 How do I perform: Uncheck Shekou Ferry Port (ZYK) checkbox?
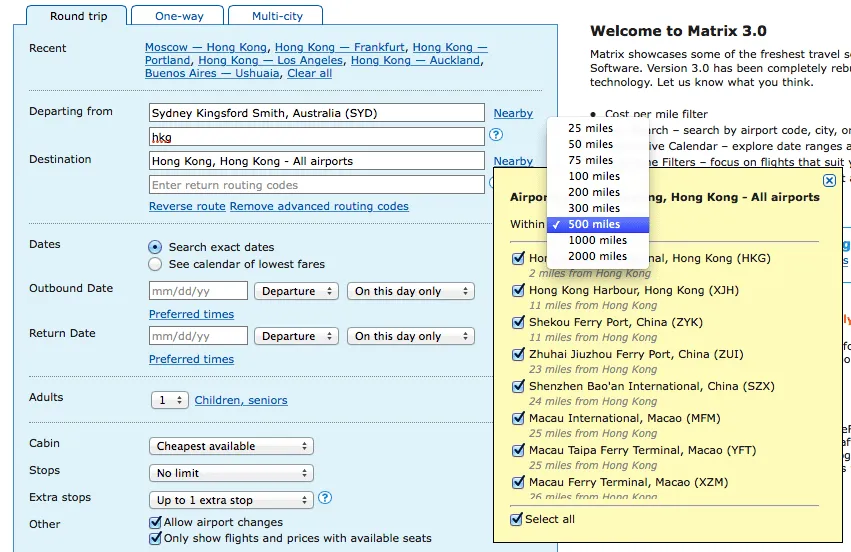point(518,322)
